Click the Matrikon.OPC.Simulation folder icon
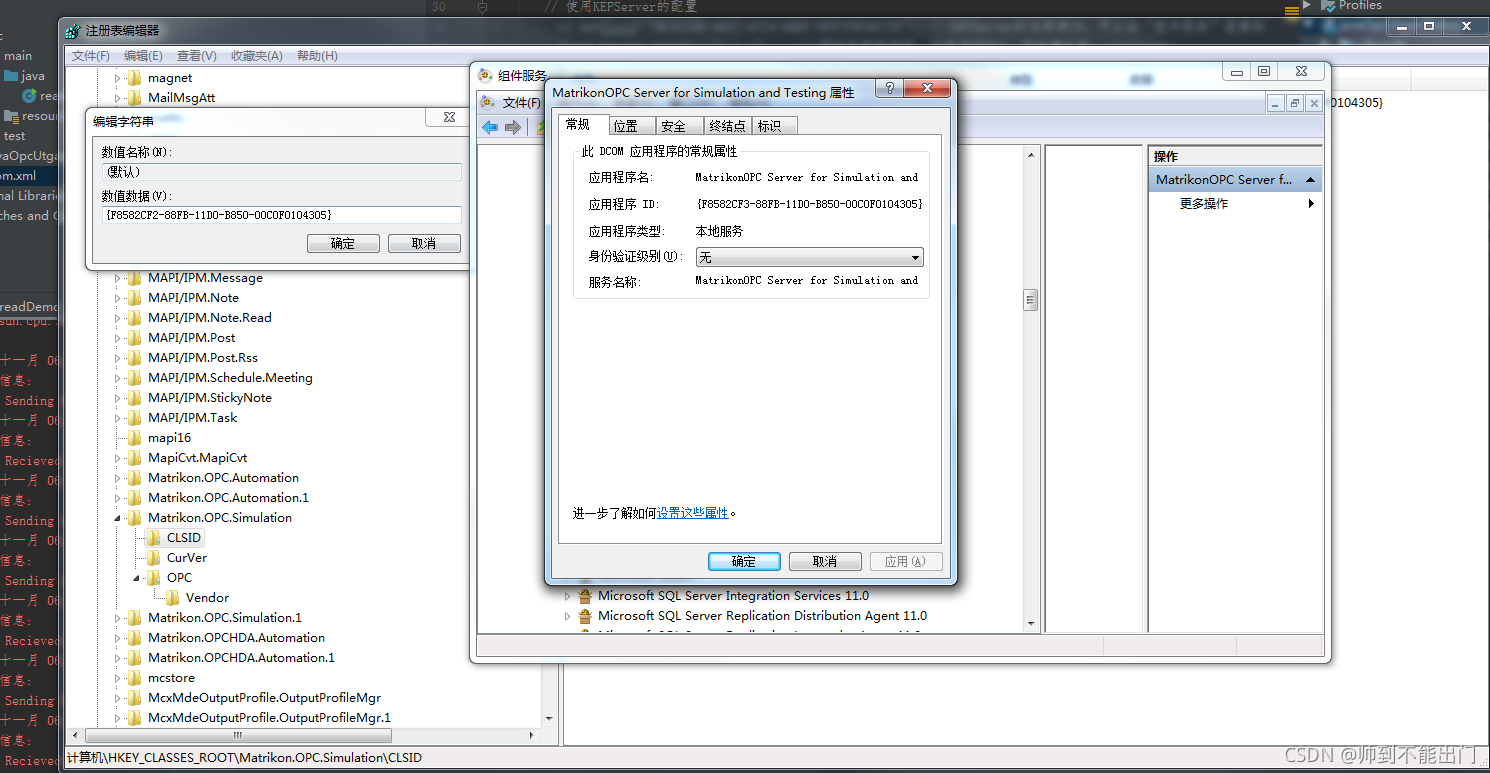This screenshot has width=1490, height=773. [135, 518]
